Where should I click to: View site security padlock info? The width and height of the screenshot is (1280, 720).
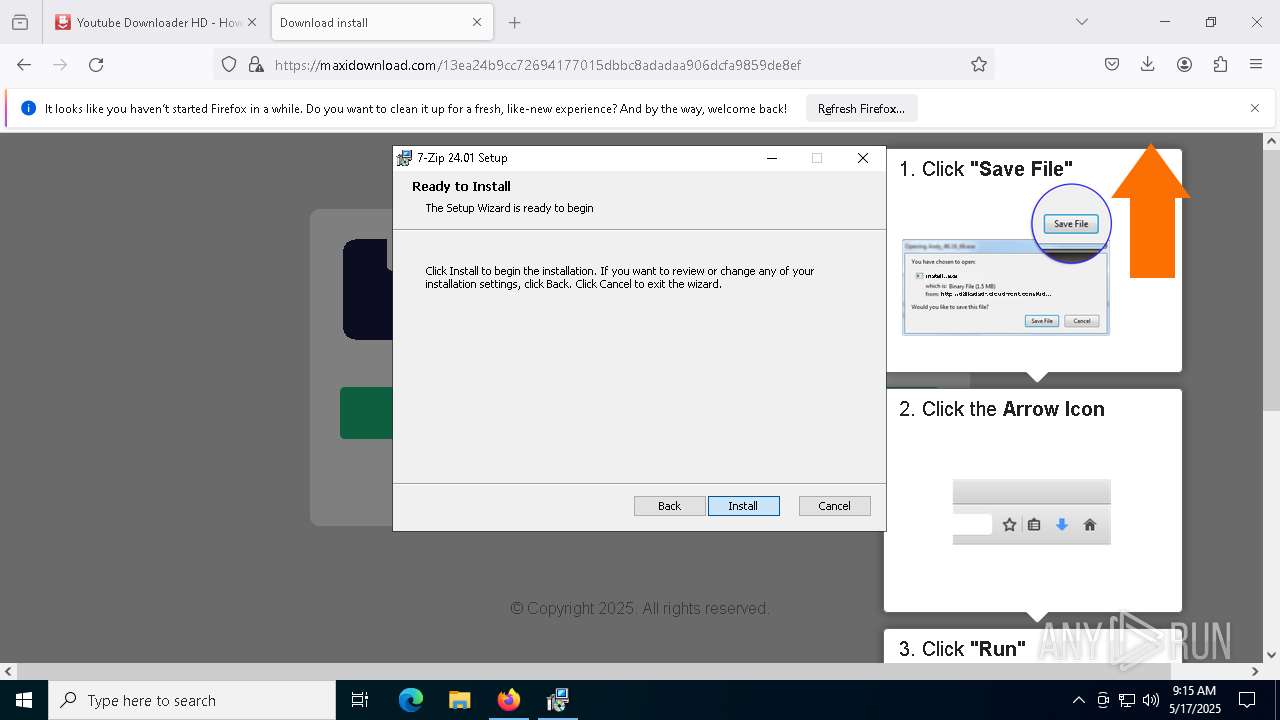[x=256, y=65]
